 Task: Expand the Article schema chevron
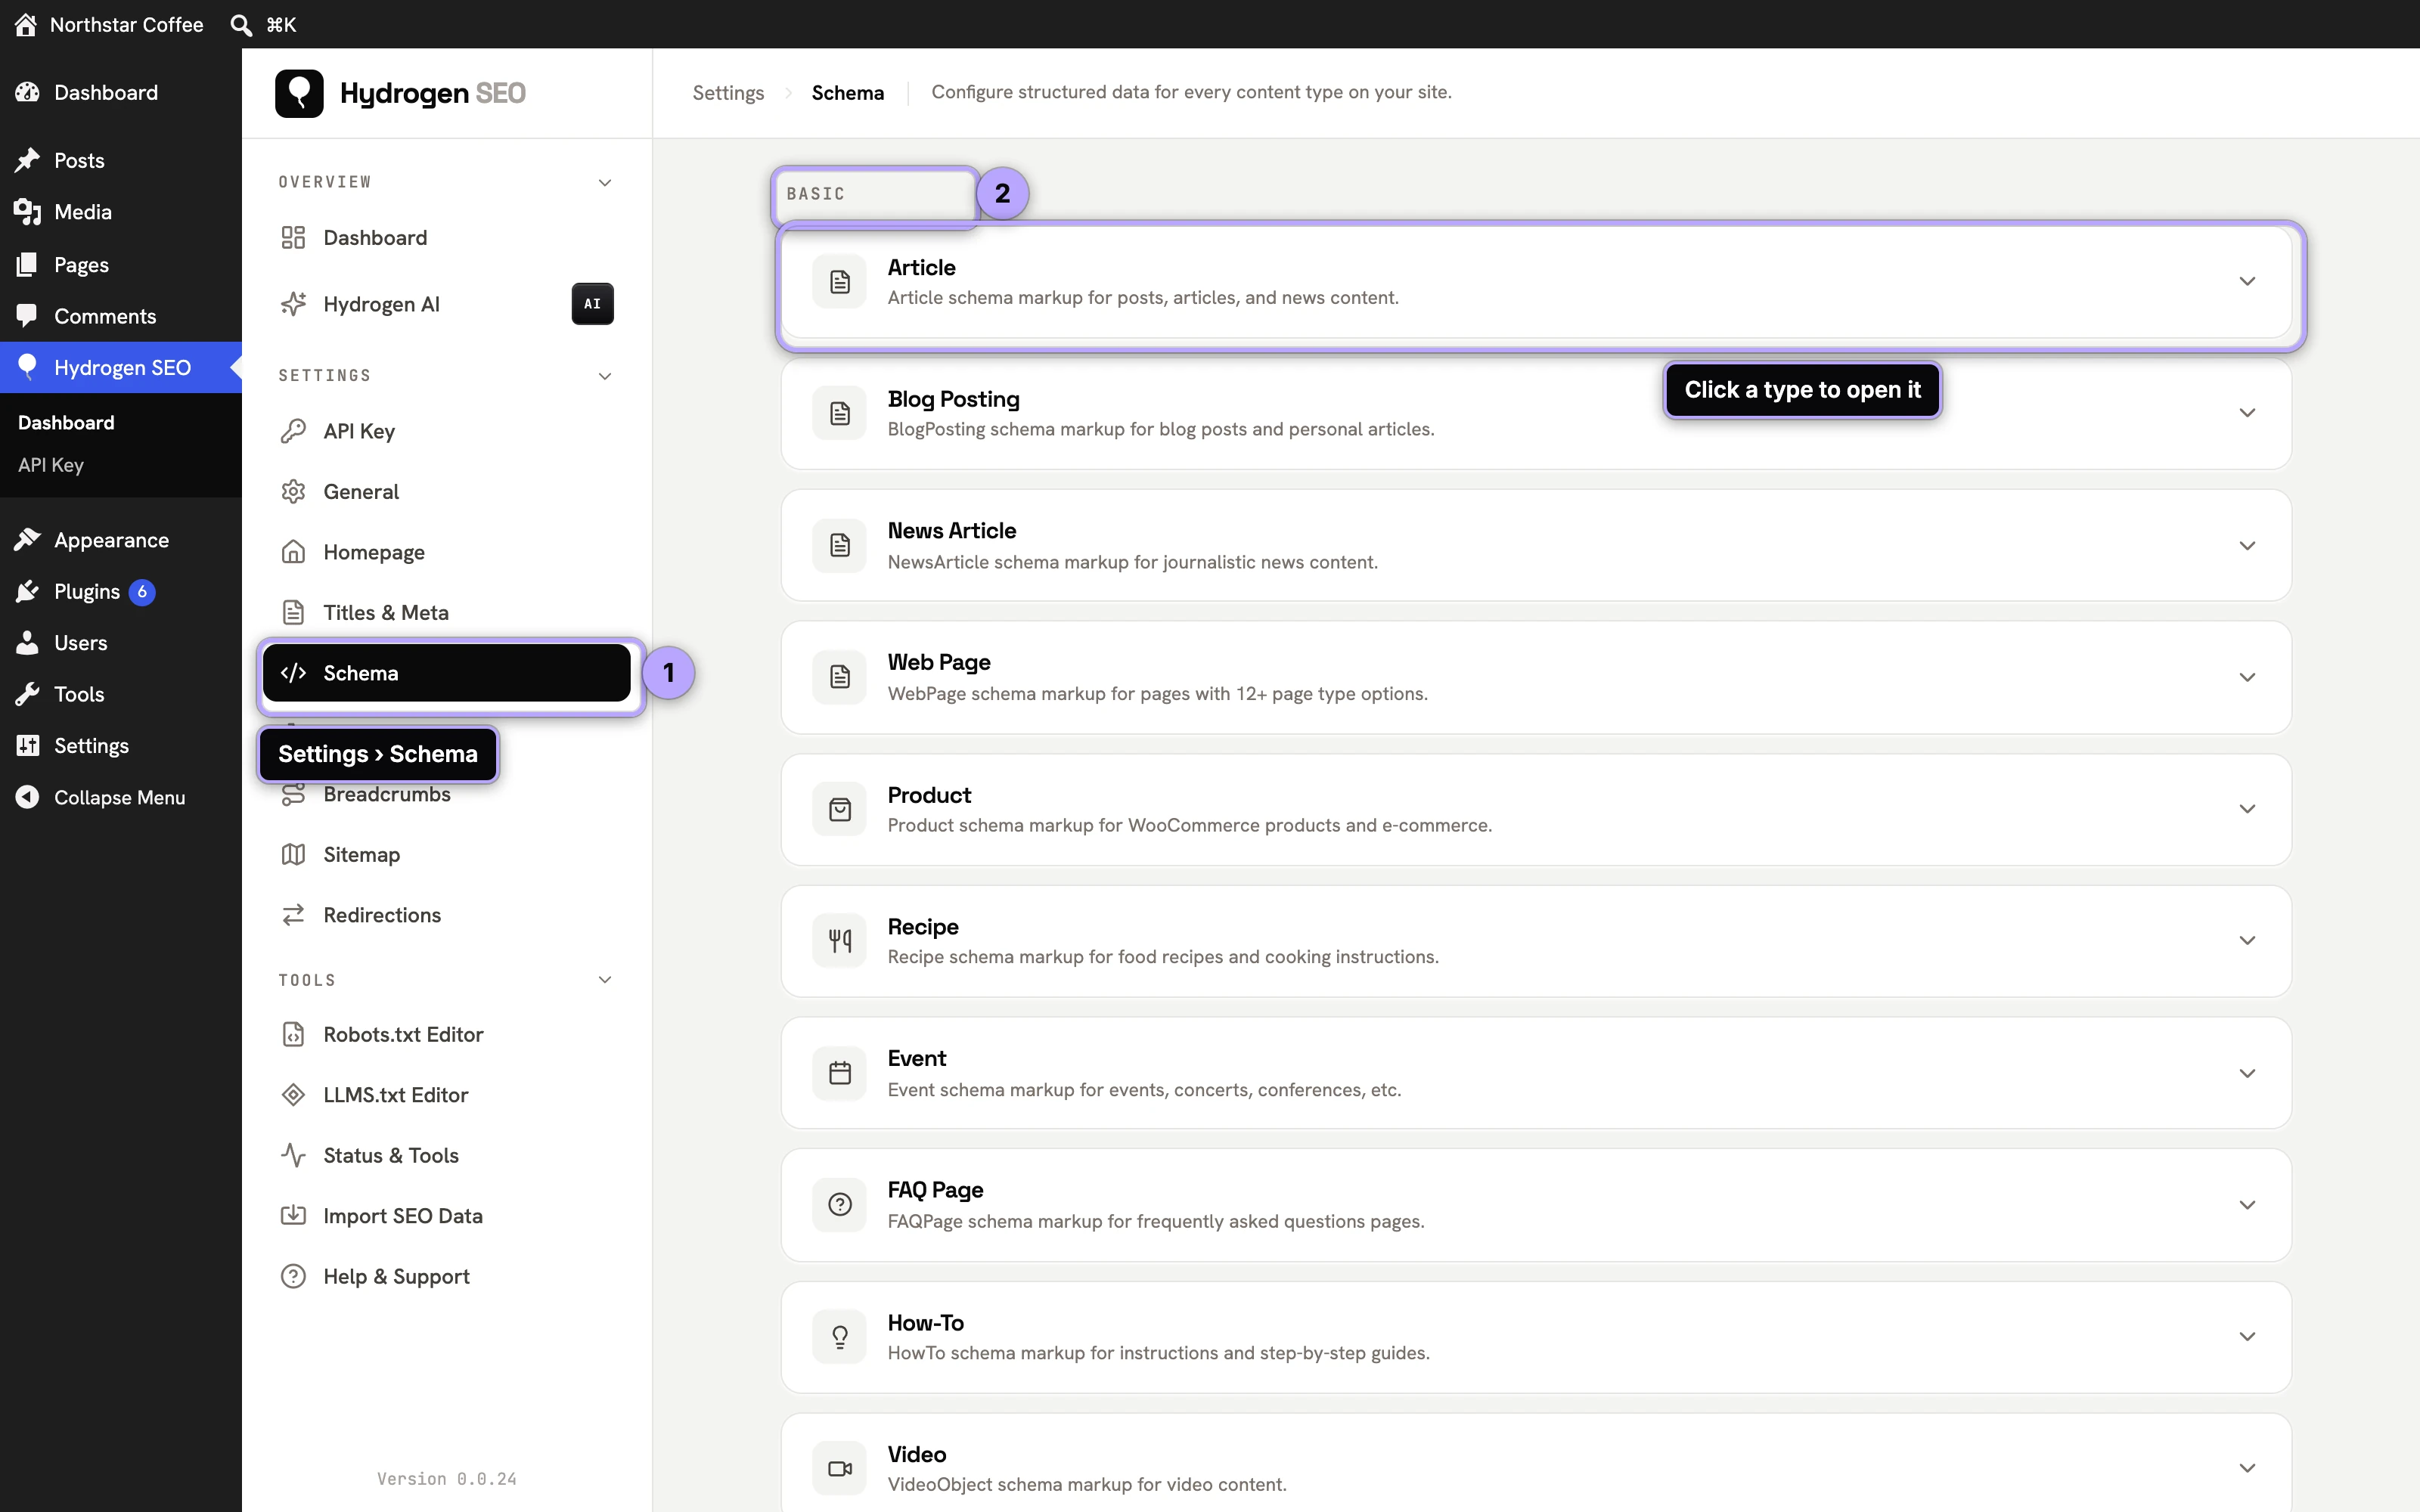point(2247,281)
